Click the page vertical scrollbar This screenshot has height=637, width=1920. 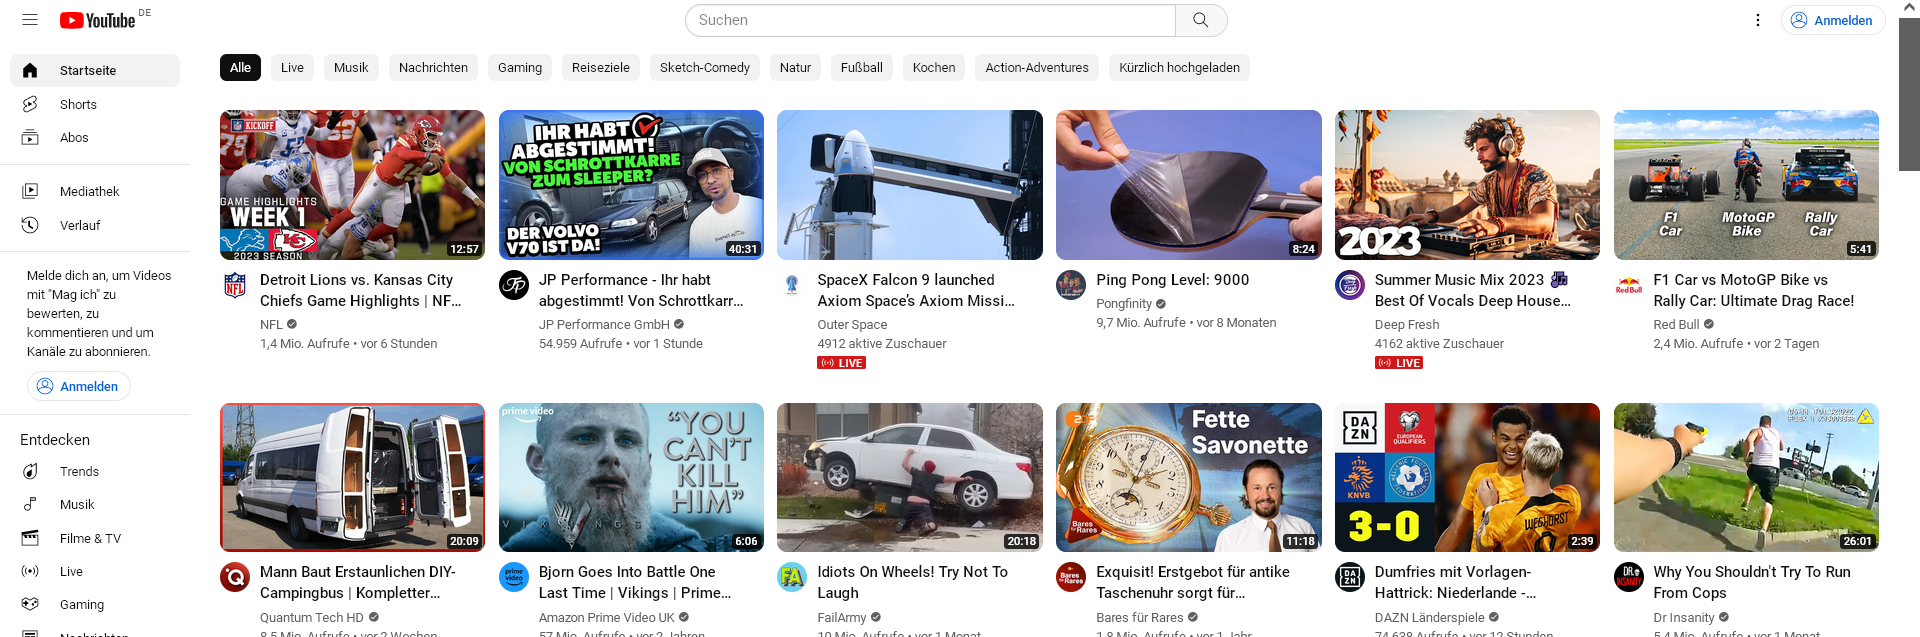coord(1909,95)
